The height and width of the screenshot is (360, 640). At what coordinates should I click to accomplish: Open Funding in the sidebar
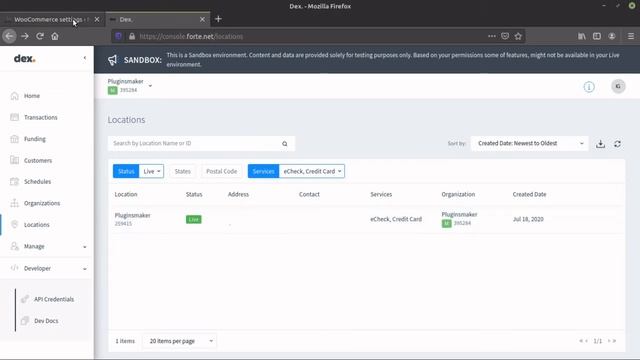coord(35,139)
